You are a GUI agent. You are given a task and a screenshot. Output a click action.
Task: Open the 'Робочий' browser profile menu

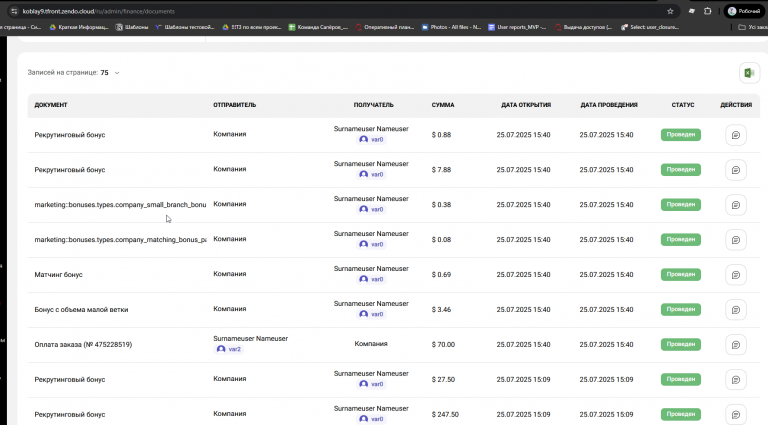[744, 11]
